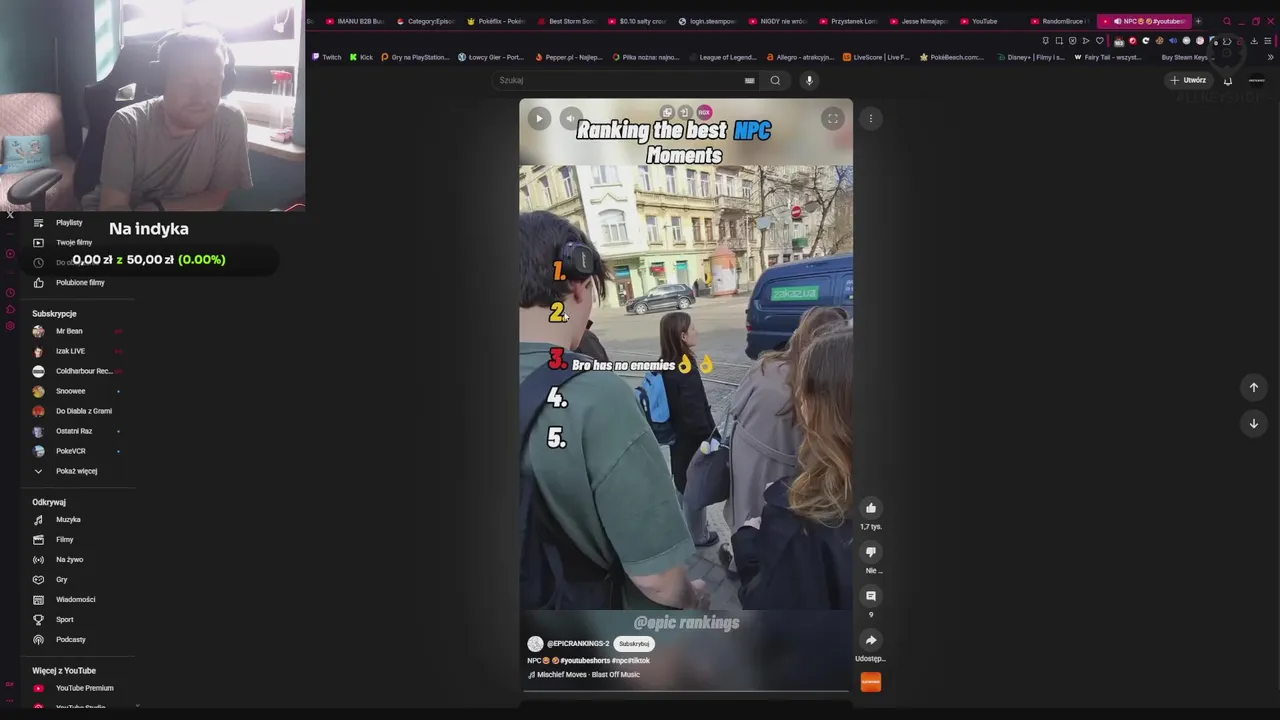The width and height of the screenshot is (1280, 720).
Task: Open Twitch bookmark
Action: click(x=327, y=57)
